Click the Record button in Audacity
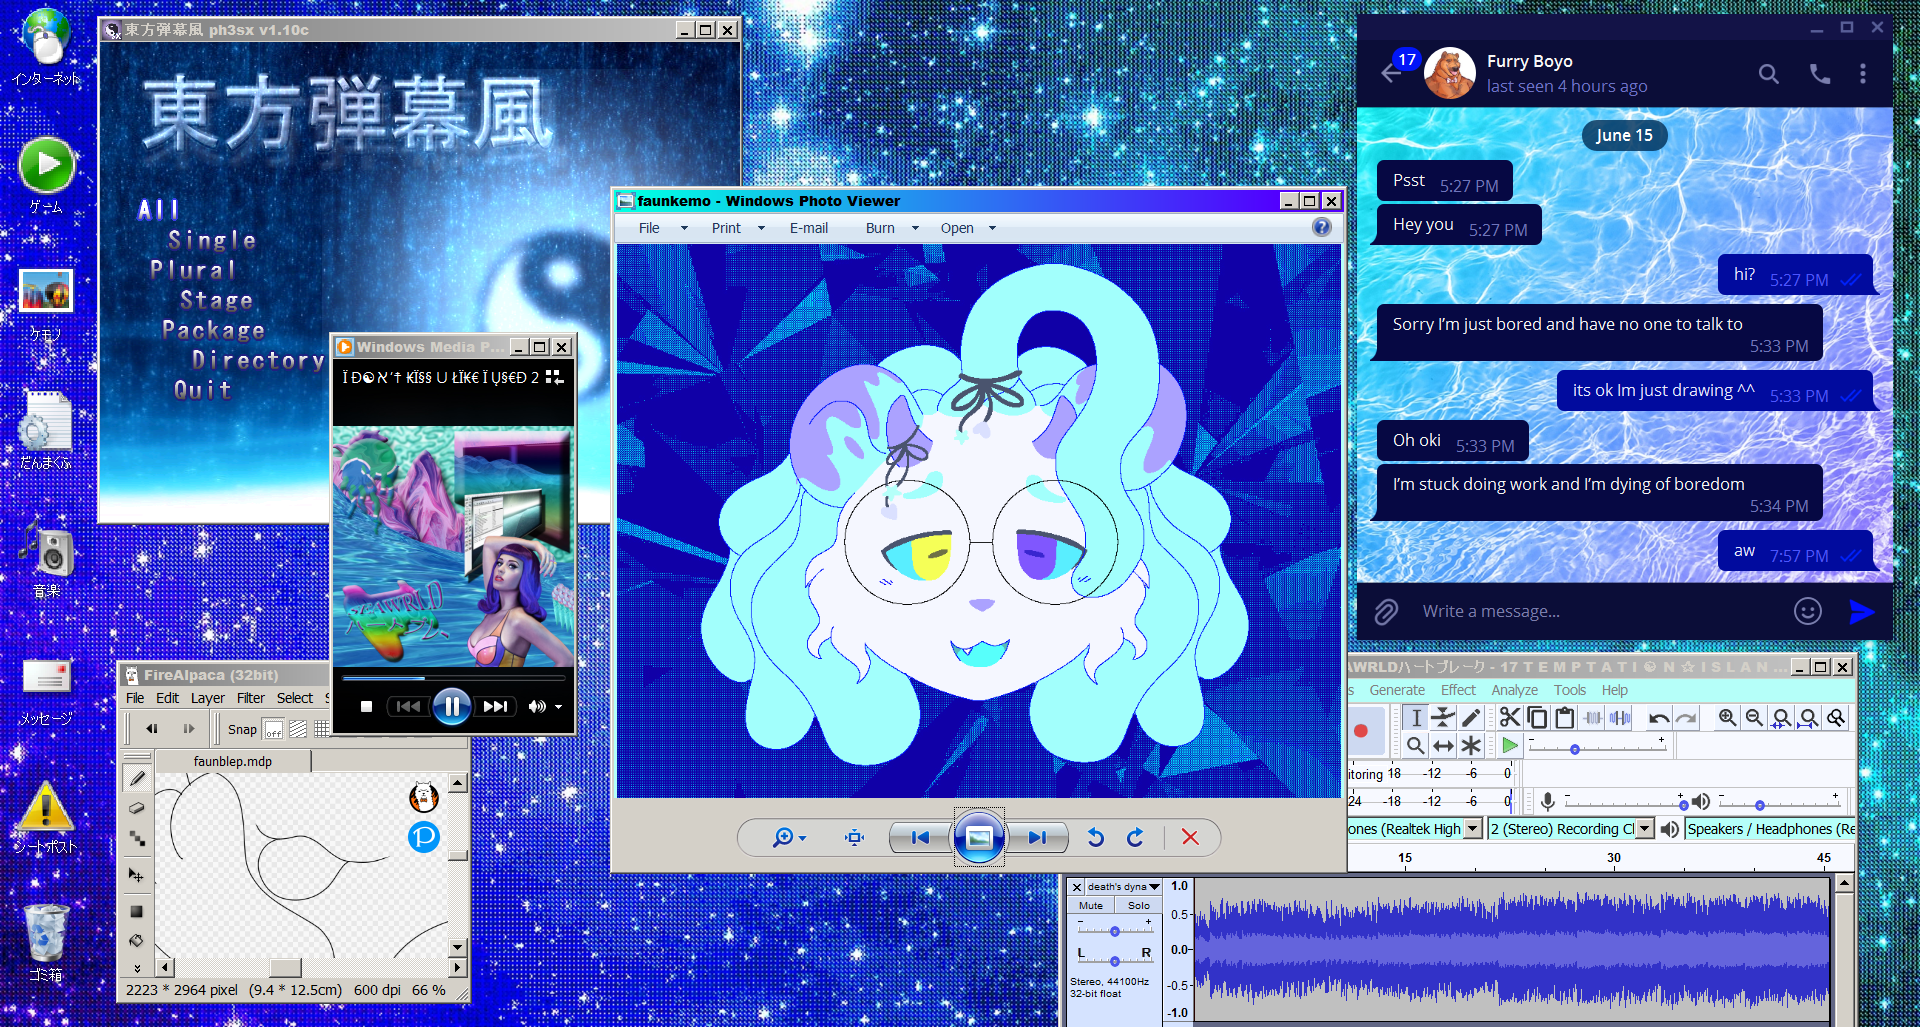The image size is (1920, 1027). coord(1361,730)
